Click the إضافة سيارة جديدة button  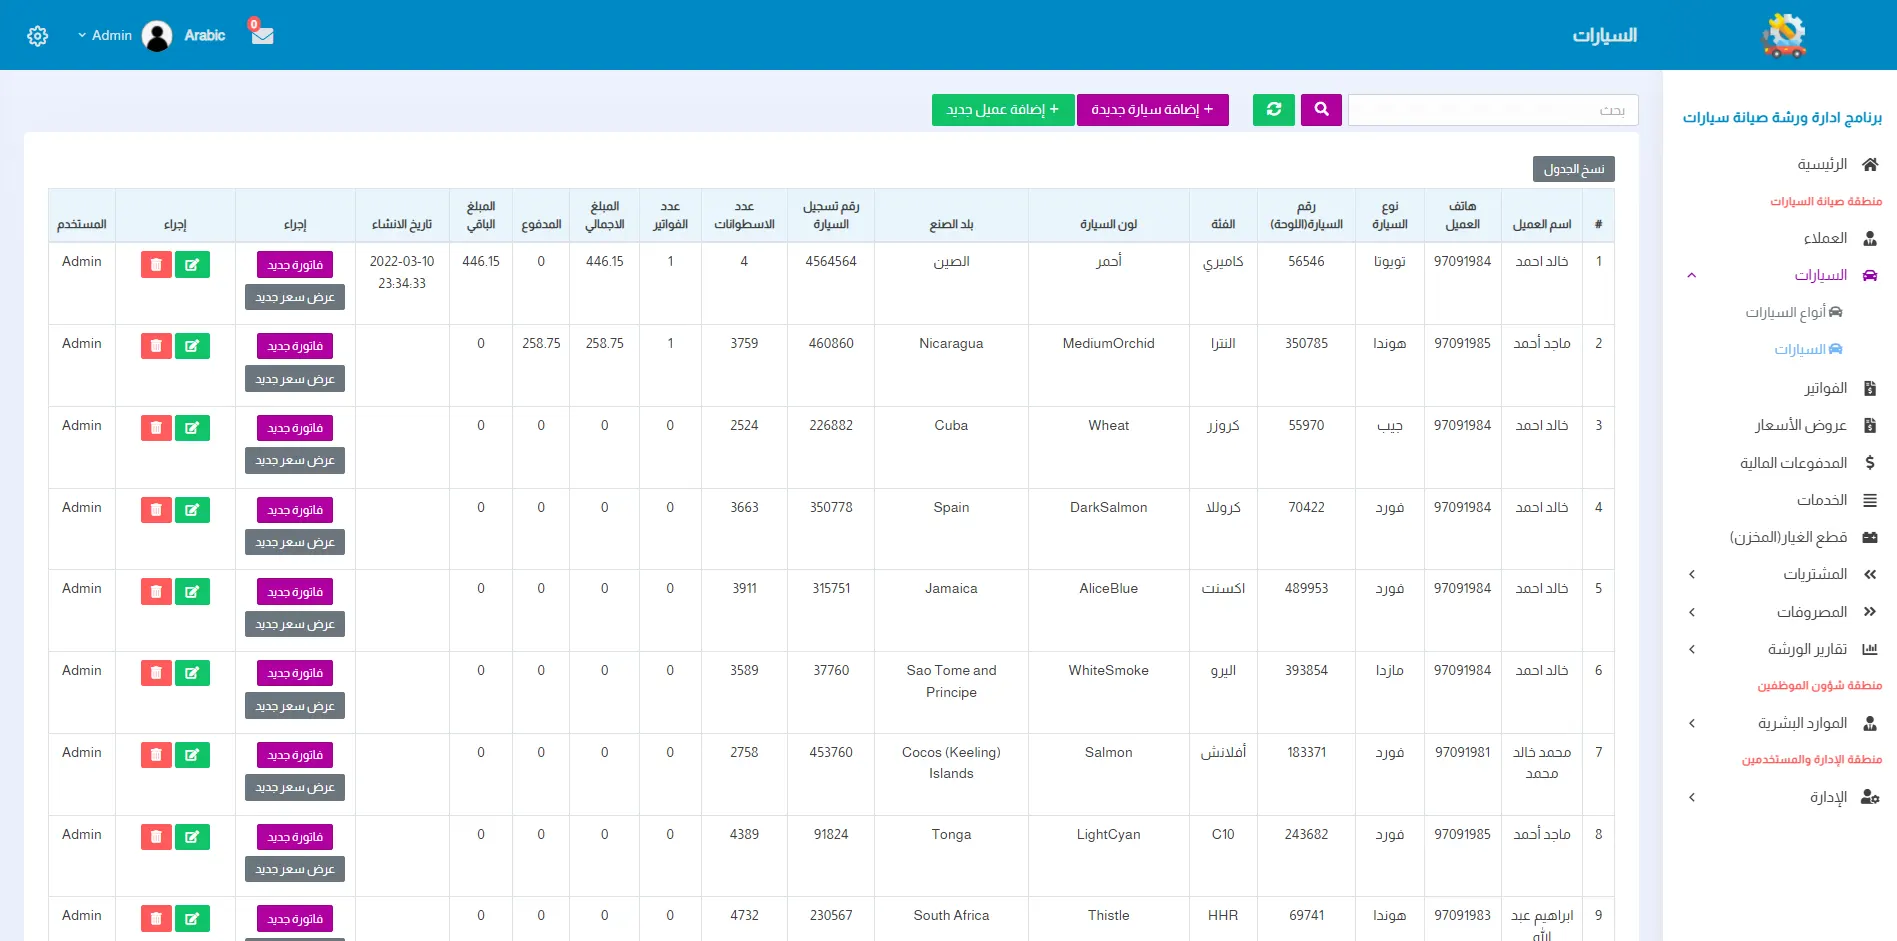click(x=1152, y=110)
